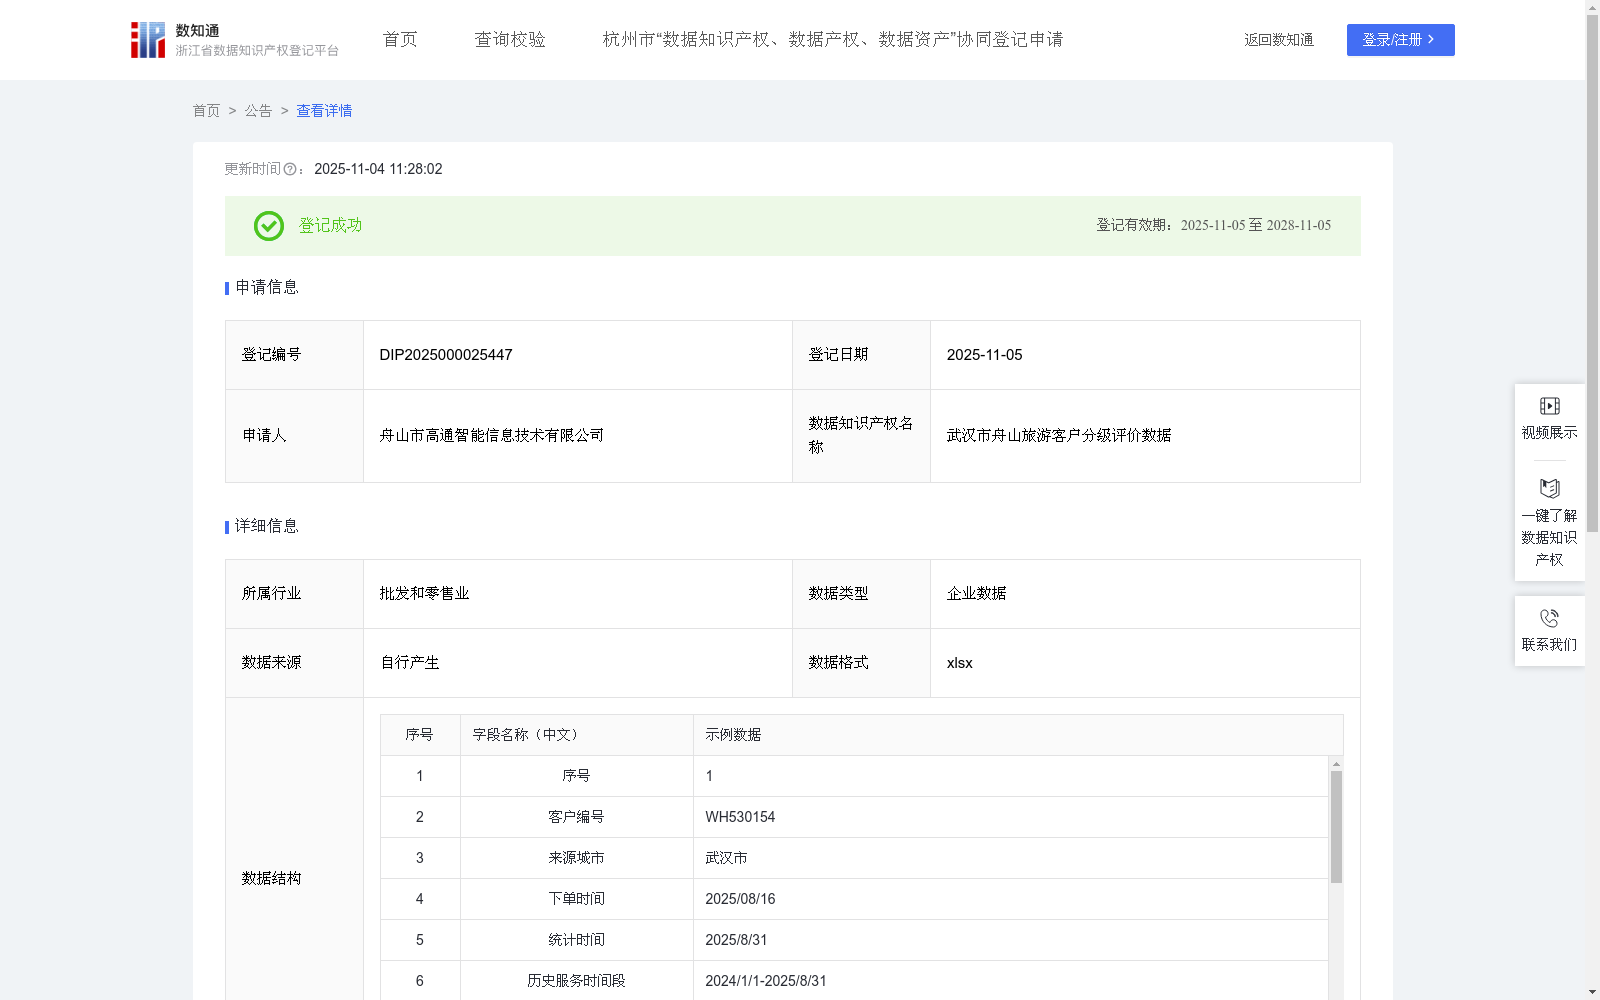The height and width of the screenshot is (1000, 1600).
Task: Click the green 登记成功 checkmark icon
Action: (x=268, y=226)
